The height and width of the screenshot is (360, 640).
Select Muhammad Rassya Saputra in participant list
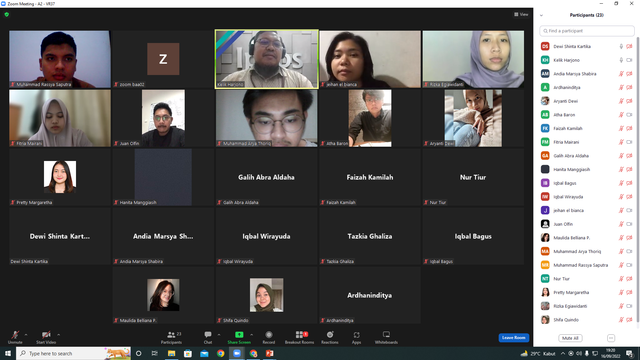pyautogui.click(x=587, y=265)
